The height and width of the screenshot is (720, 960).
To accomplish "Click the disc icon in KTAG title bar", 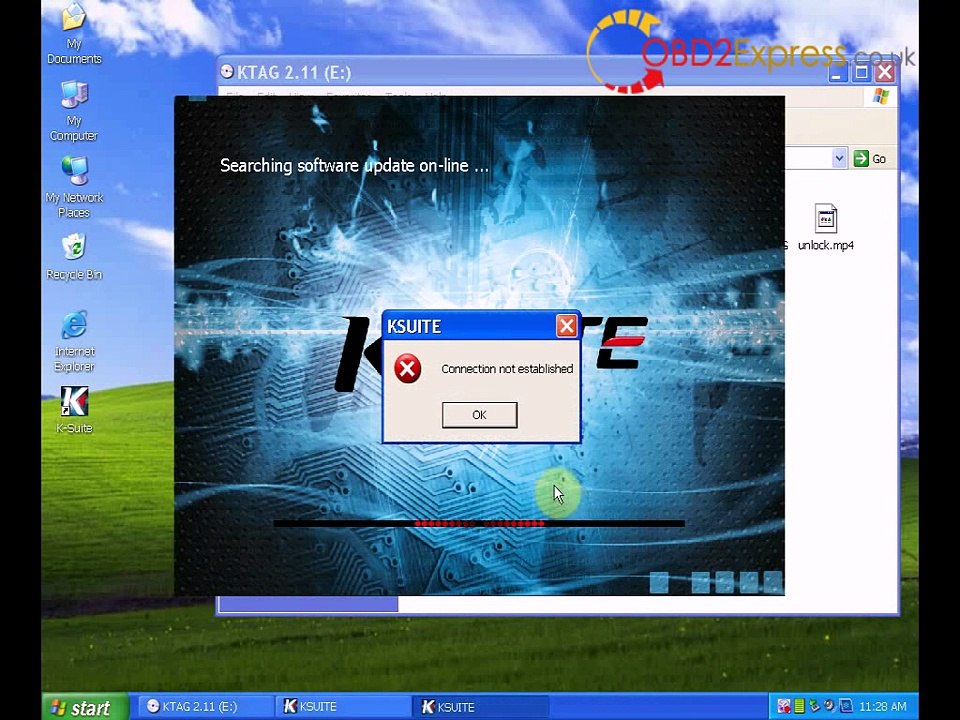I will point(227,72).
